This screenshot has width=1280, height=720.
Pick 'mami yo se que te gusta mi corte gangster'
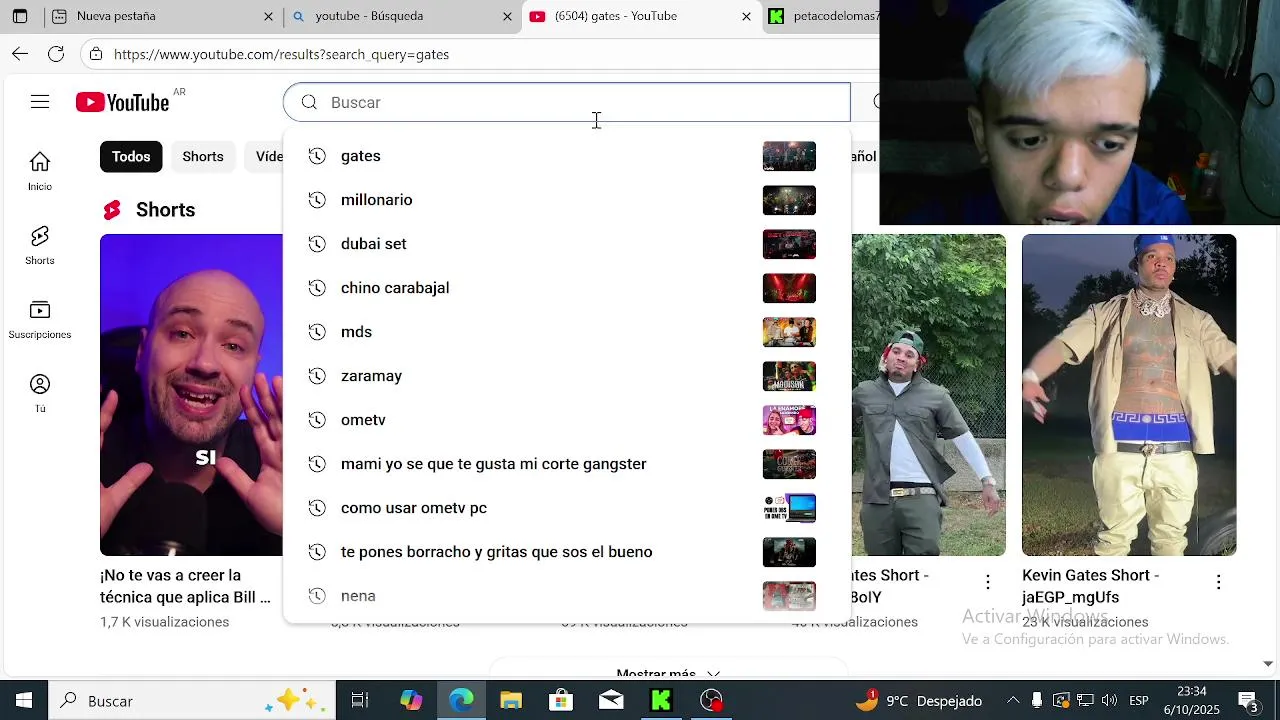[566, 464]
